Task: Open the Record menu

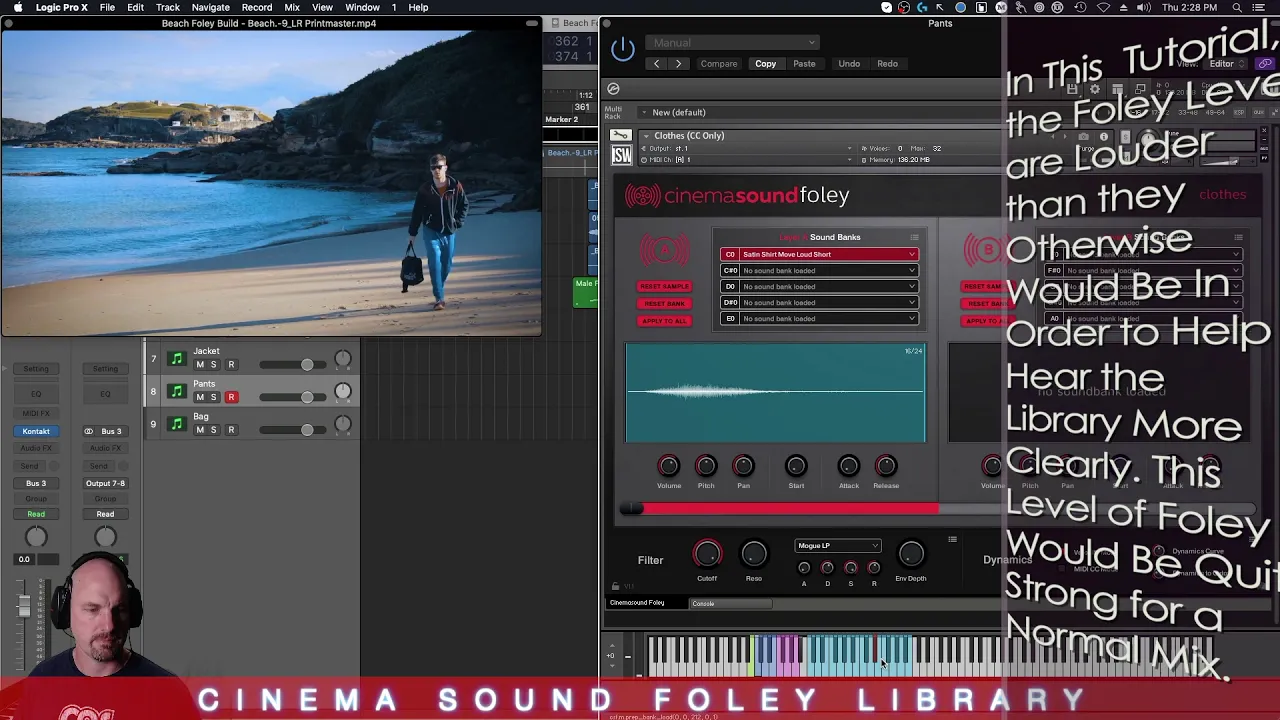Action: tap(256, 7)
